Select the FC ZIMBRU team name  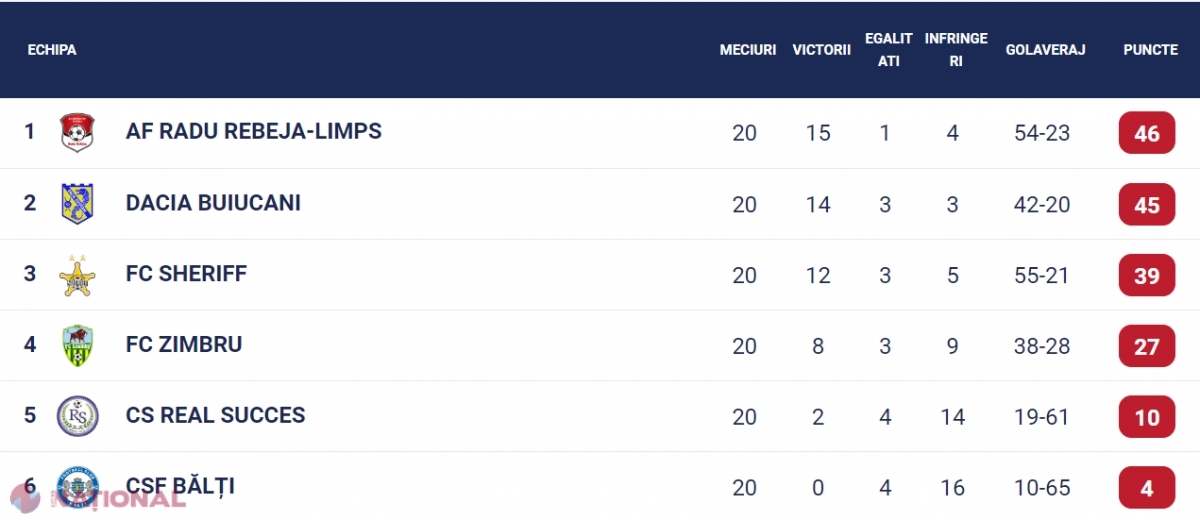[184, 345]
